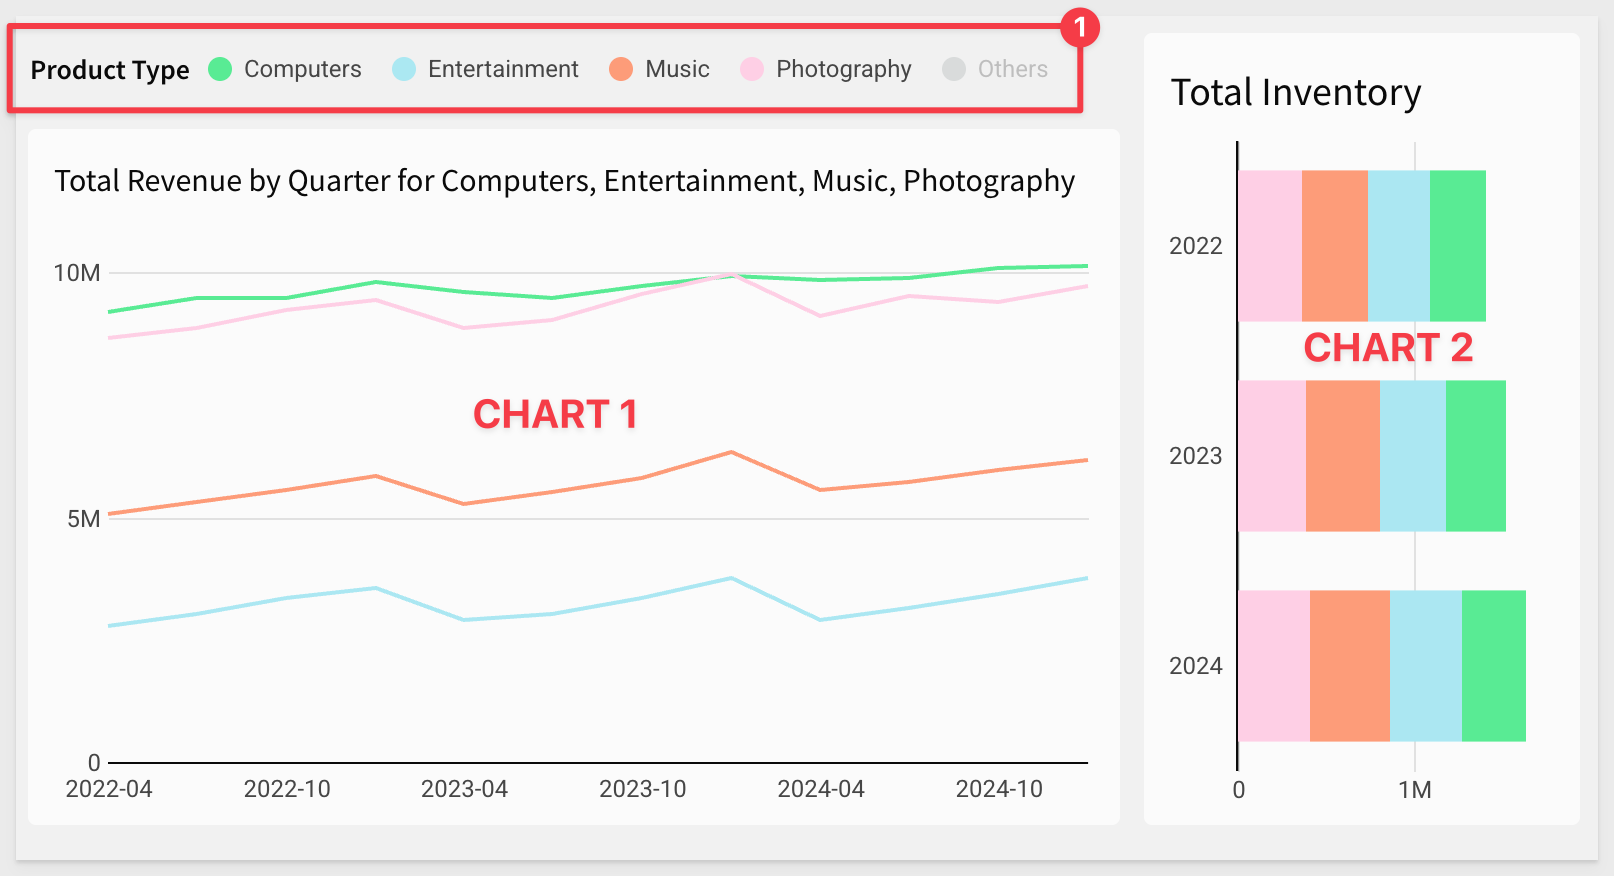Click the gray Others legend dot
The height and width of the screenshot is (876, 1614).
pyautogui.click(x=954, y=69)
